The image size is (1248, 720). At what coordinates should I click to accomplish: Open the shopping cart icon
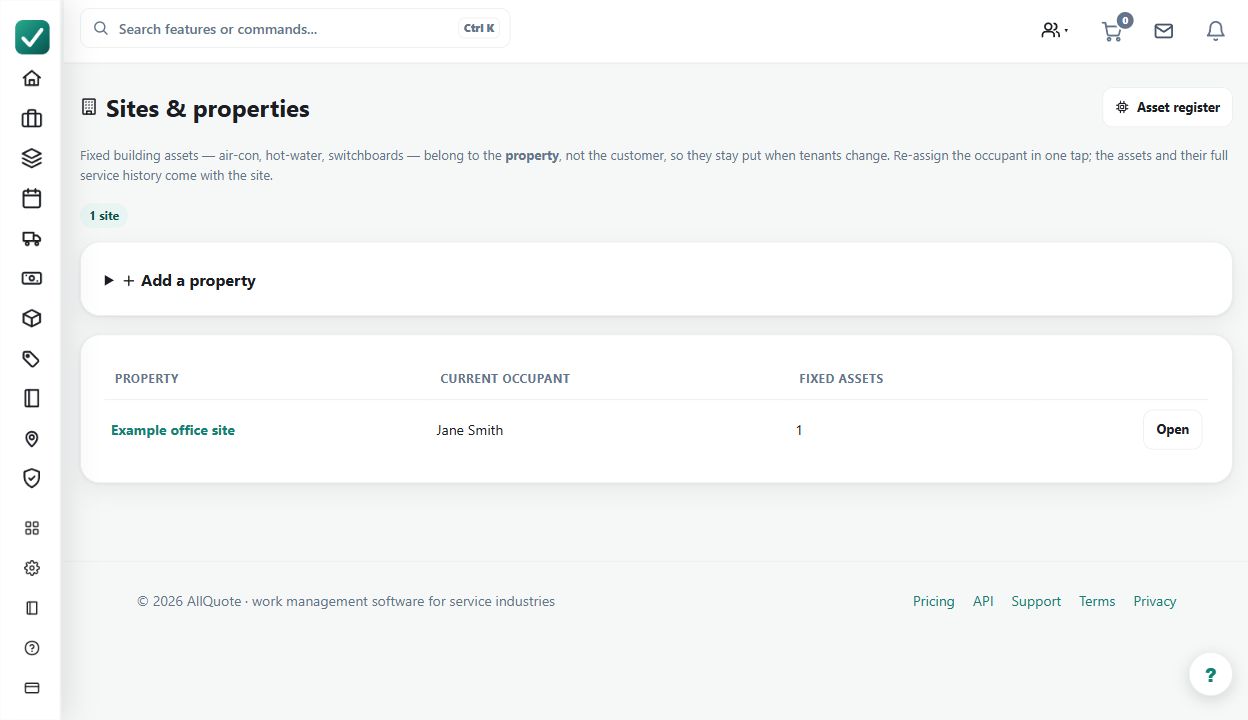[x=1112, y=31]
